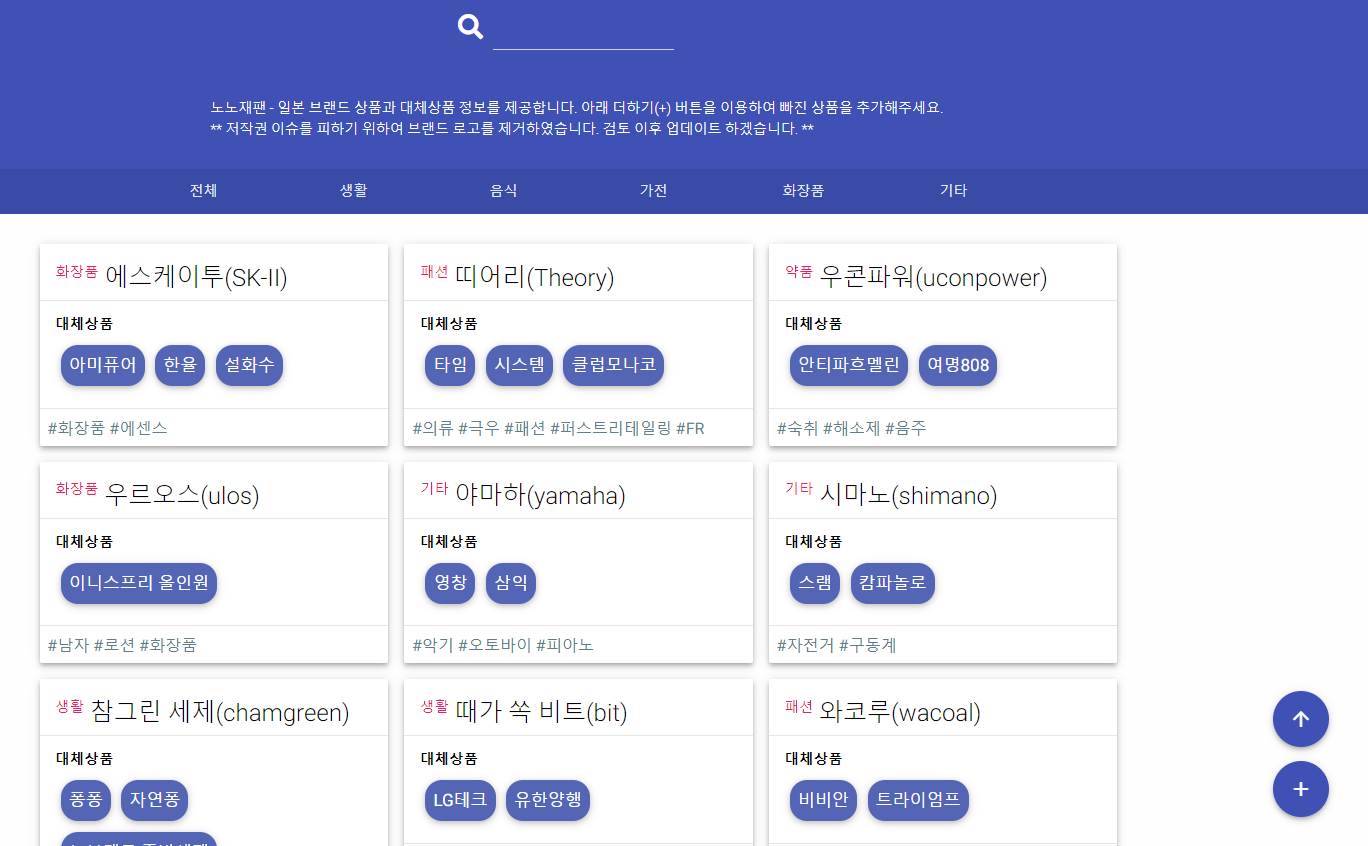The image size is (1368, 846).
Task: Switch to the 생활 tab
Action: [353, 191]
